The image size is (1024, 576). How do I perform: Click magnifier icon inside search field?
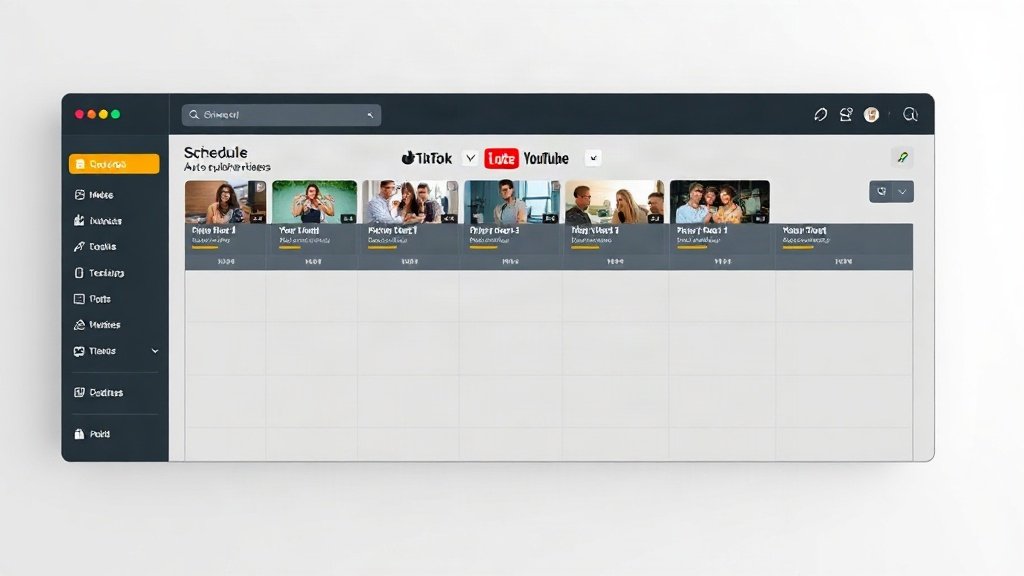click(194, 114)
